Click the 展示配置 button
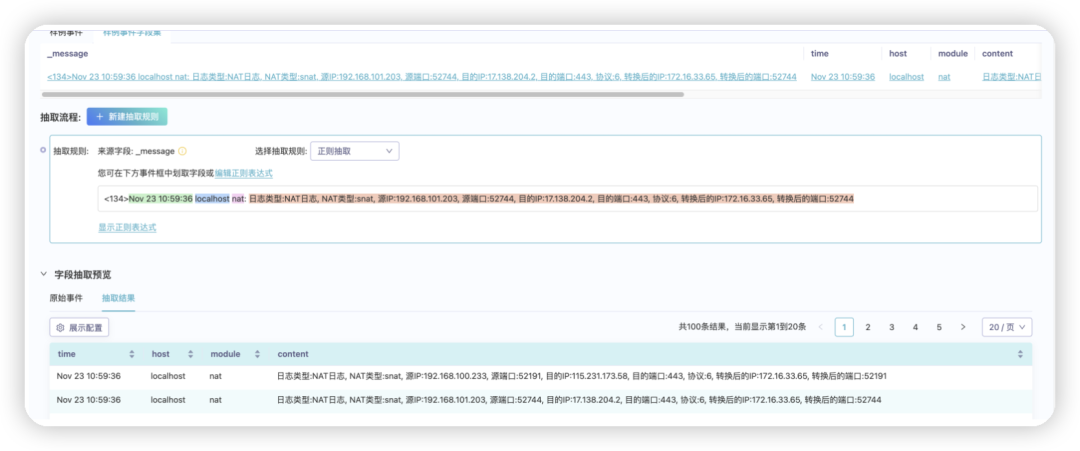 (79, 328)
